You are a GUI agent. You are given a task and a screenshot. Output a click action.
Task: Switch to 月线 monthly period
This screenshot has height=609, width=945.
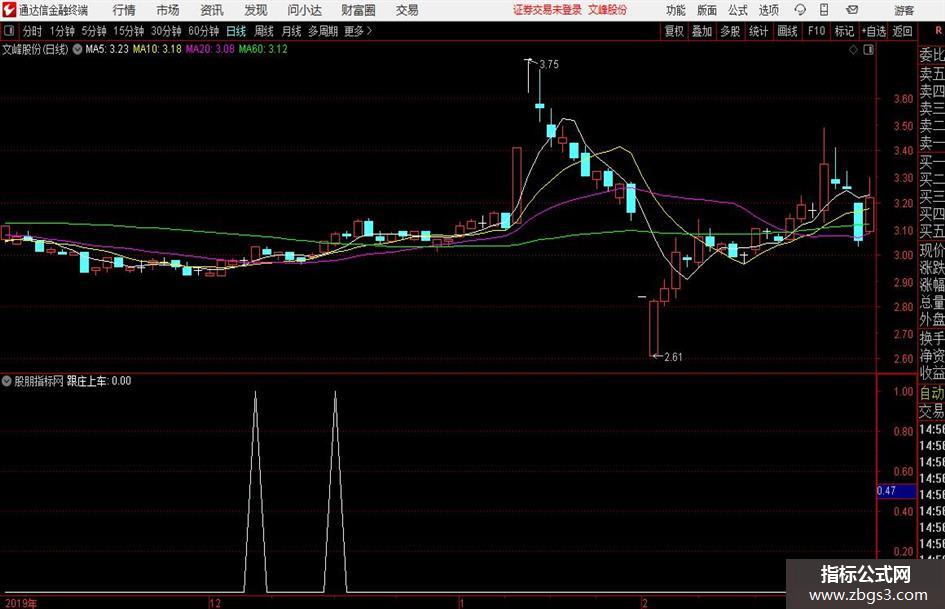pos(291,31)
